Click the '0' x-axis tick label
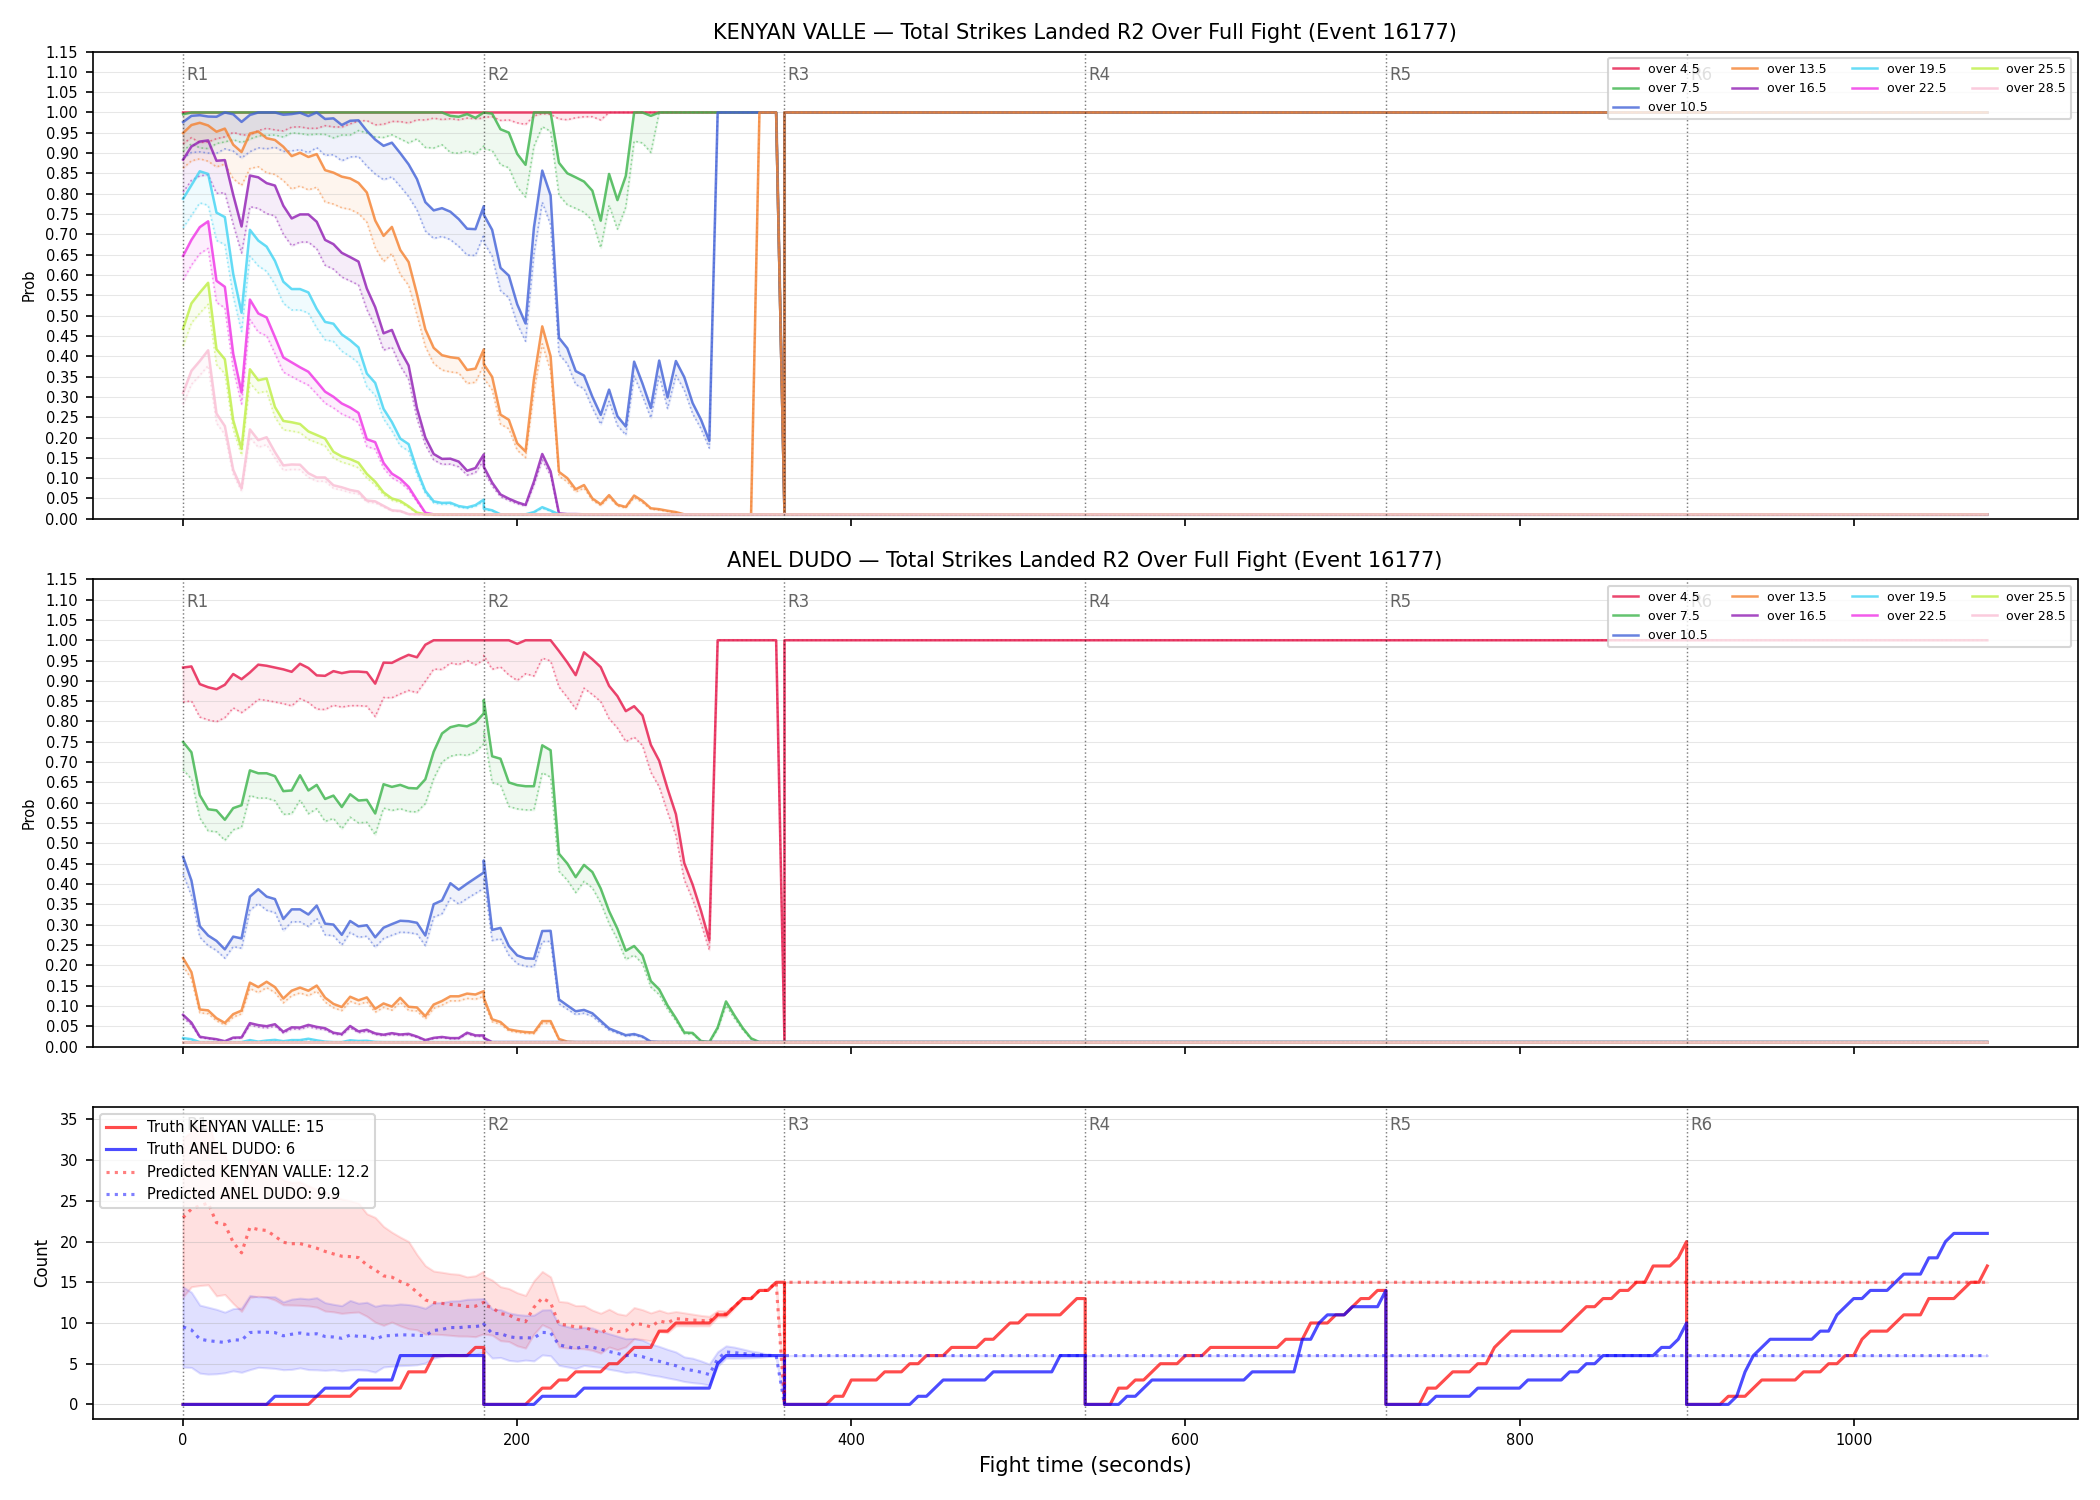This screenshot has width=2100, height=1500. coord(182,1440)
